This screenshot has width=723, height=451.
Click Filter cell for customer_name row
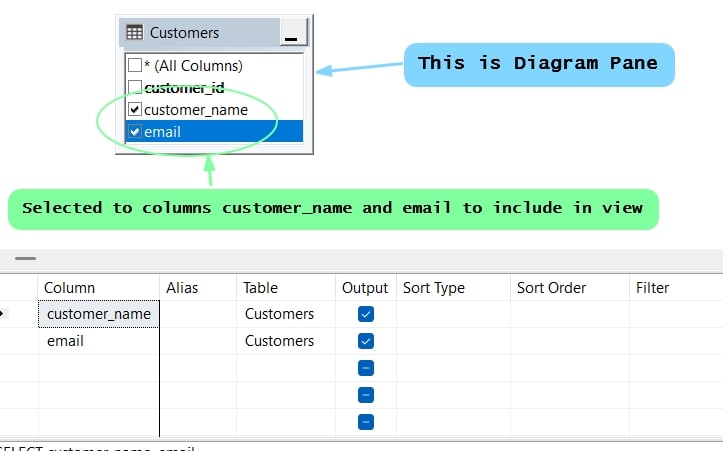click(x=676, y=314)
